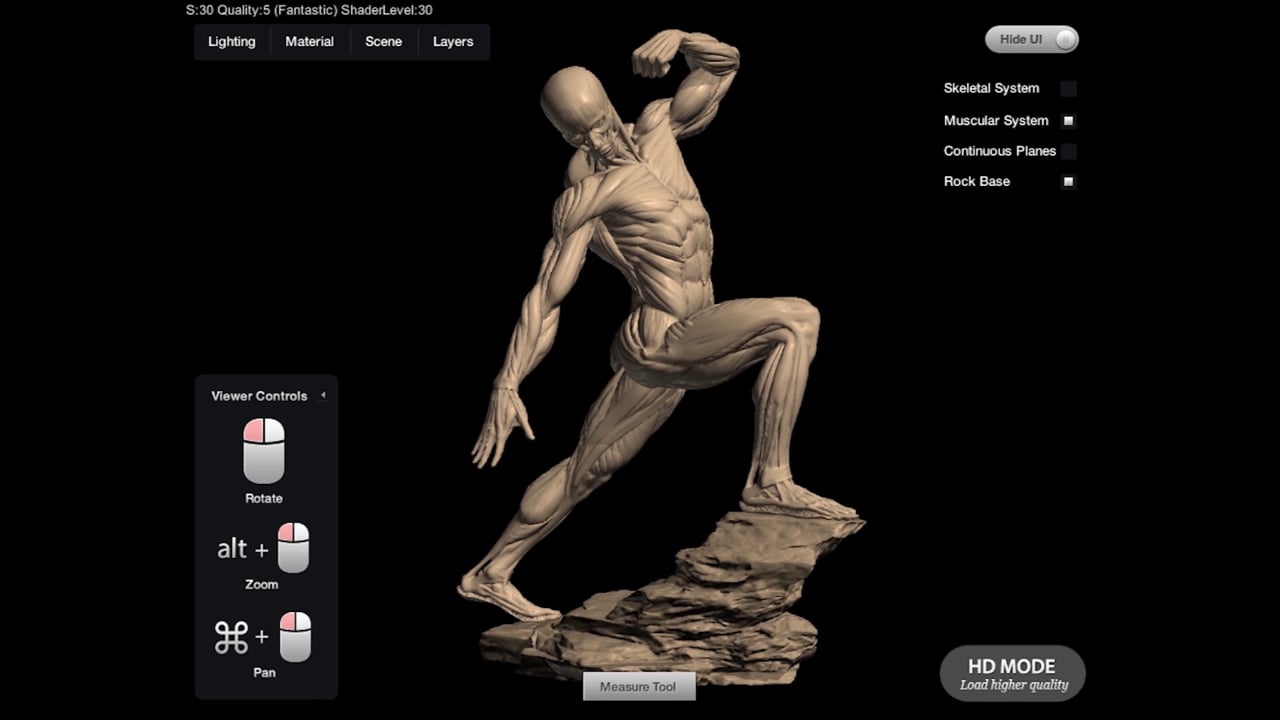The height and width of the screenshot is (720, 1280).
Task: Open the Layers menu
Action: pos(453,42)
